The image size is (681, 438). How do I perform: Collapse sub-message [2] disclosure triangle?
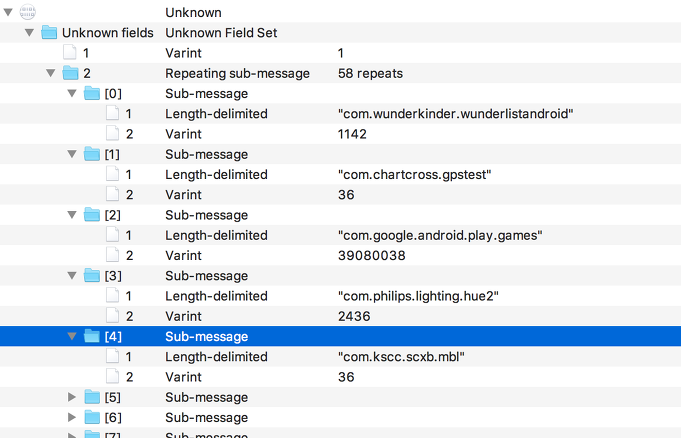(72, 215)
